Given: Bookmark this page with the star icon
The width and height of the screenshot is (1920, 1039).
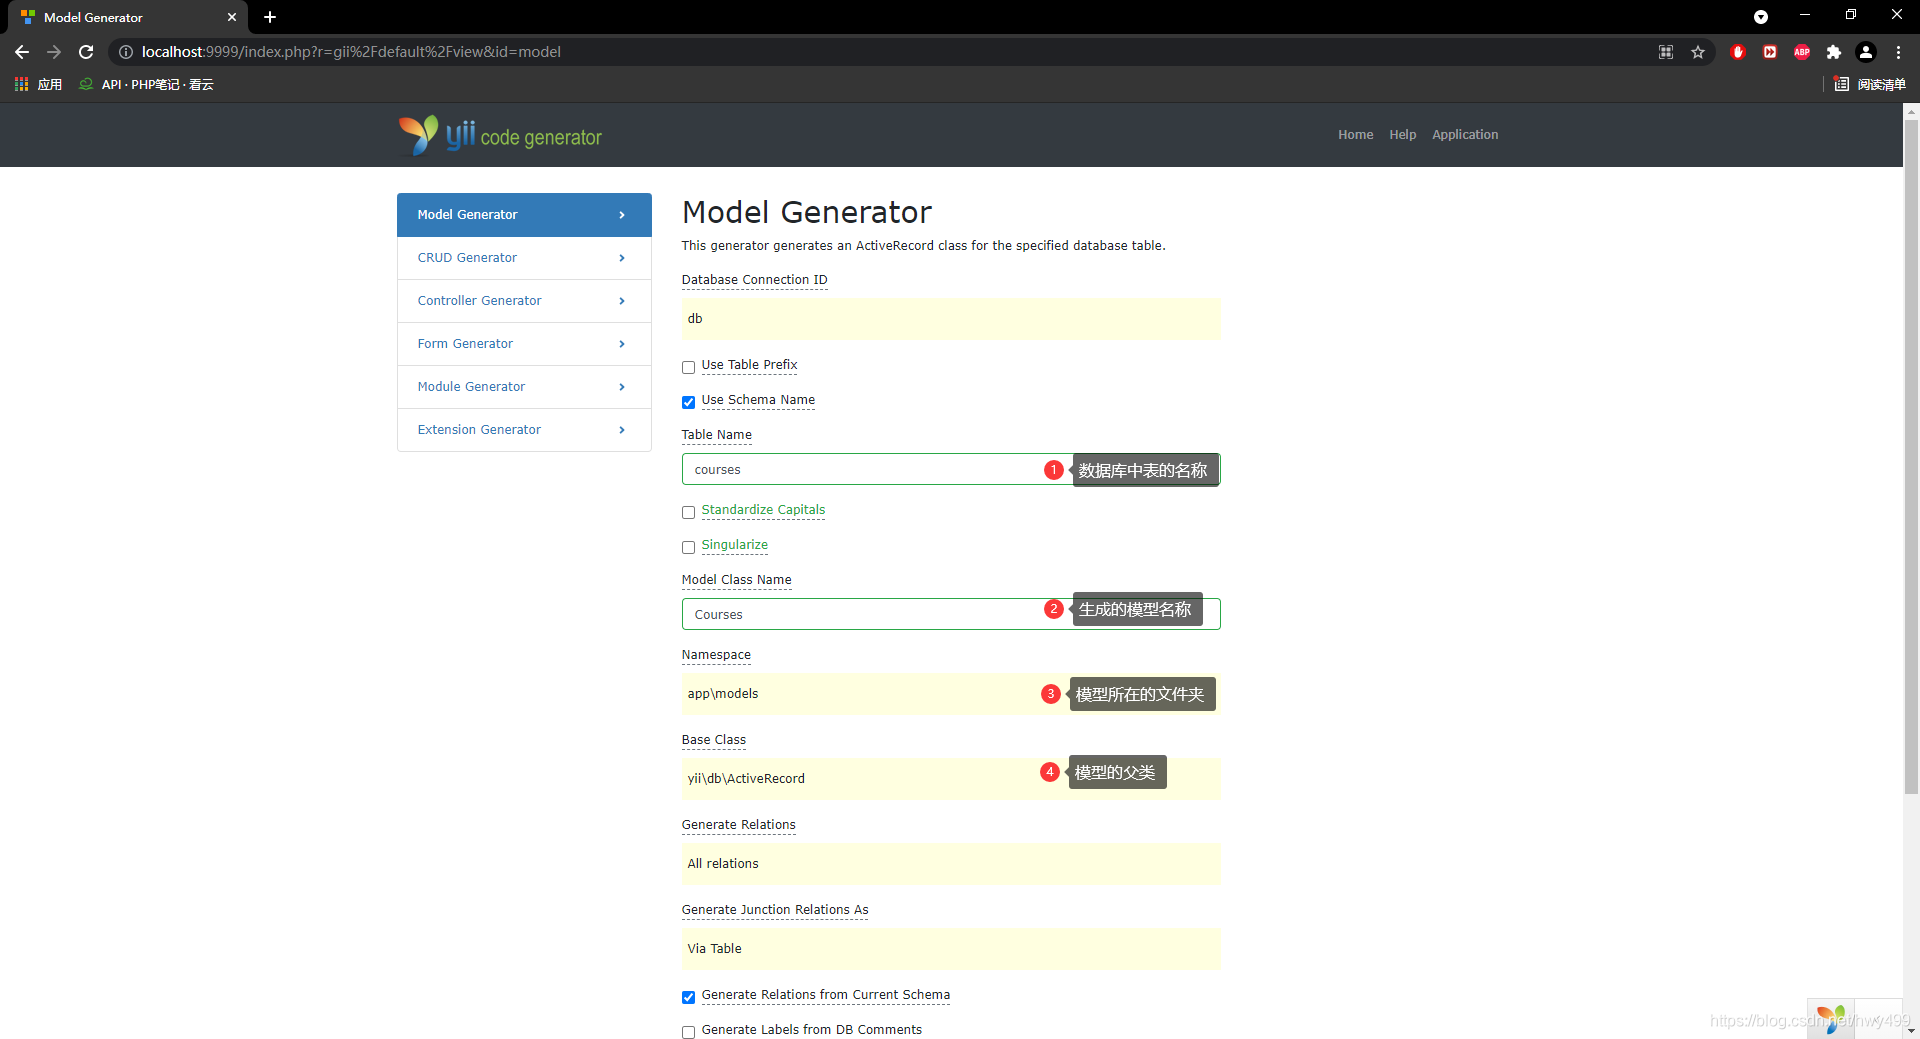Looking at the screenshot, I should 1698,52.
